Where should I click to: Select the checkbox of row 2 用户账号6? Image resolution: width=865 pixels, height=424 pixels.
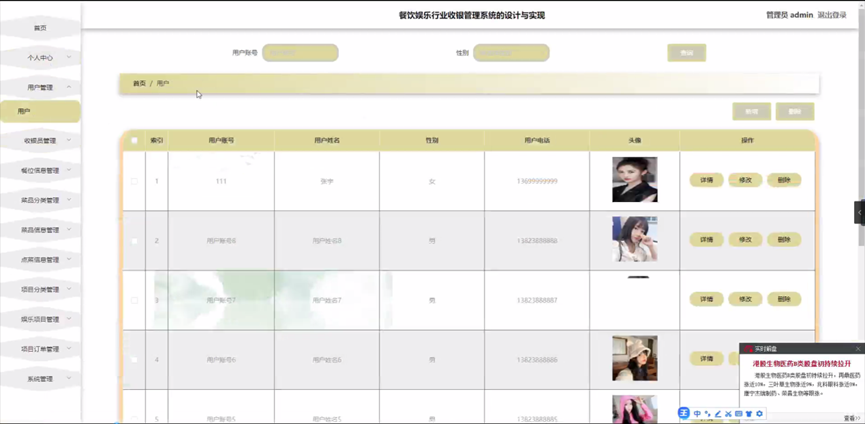[x=134, y=241]
